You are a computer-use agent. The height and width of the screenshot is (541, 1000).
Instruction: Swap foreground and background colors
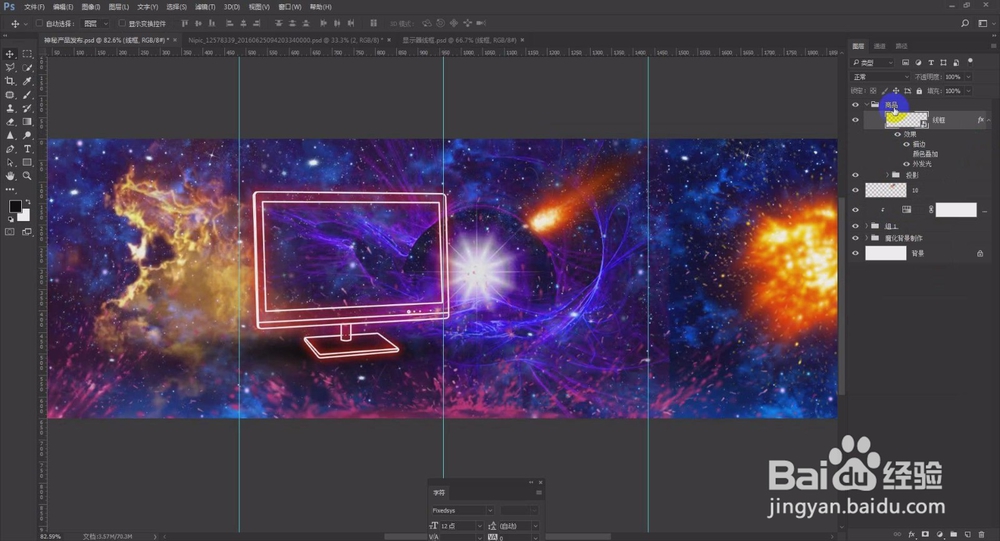[27, 202]
